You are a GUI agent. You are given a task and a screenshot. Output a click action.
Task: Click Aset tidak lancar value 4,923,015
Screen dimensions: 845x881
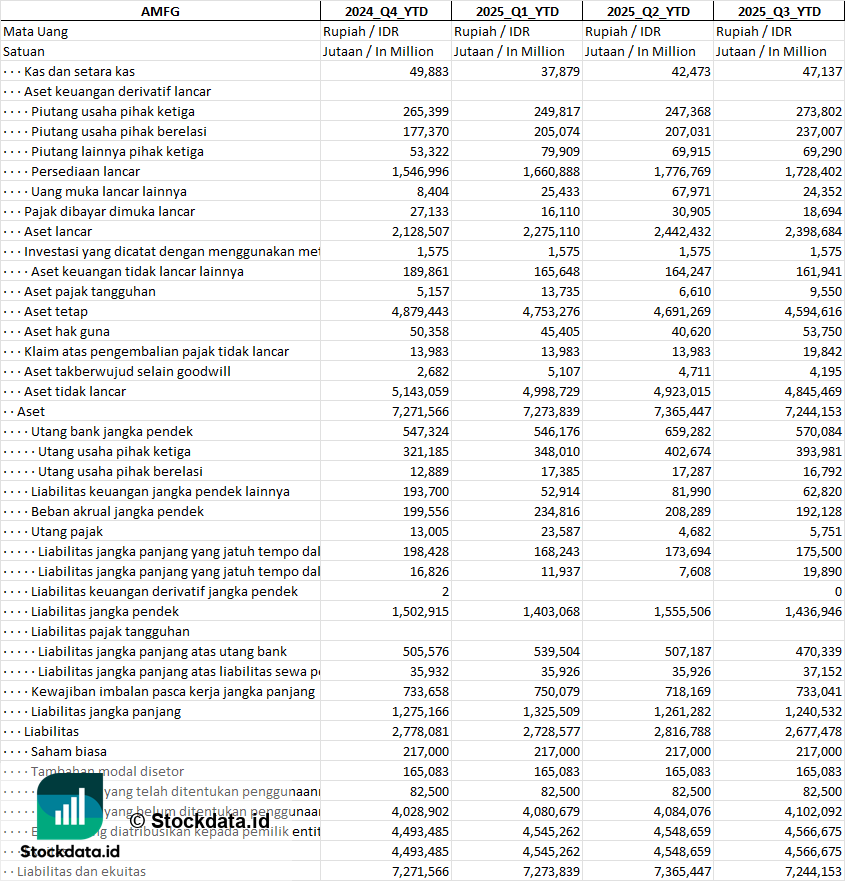click(683, 392)
